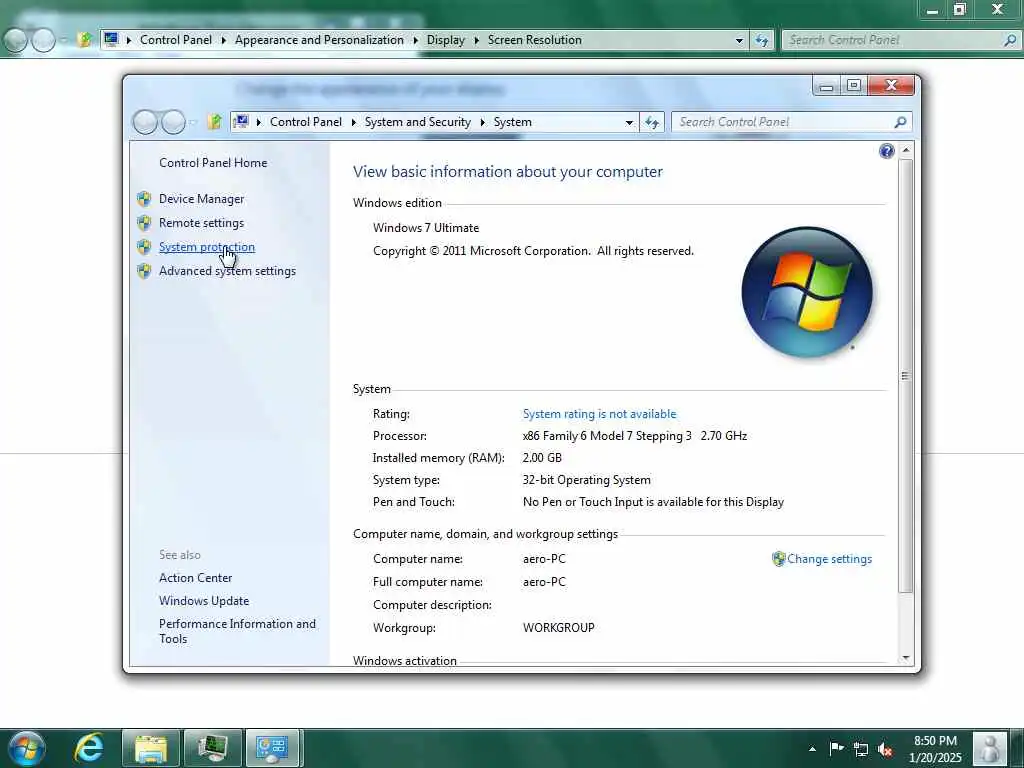Click Control Panel in Screen Resolution window breadcrumb
Screen dimensions: 1024x768
(x=176, y=40)
